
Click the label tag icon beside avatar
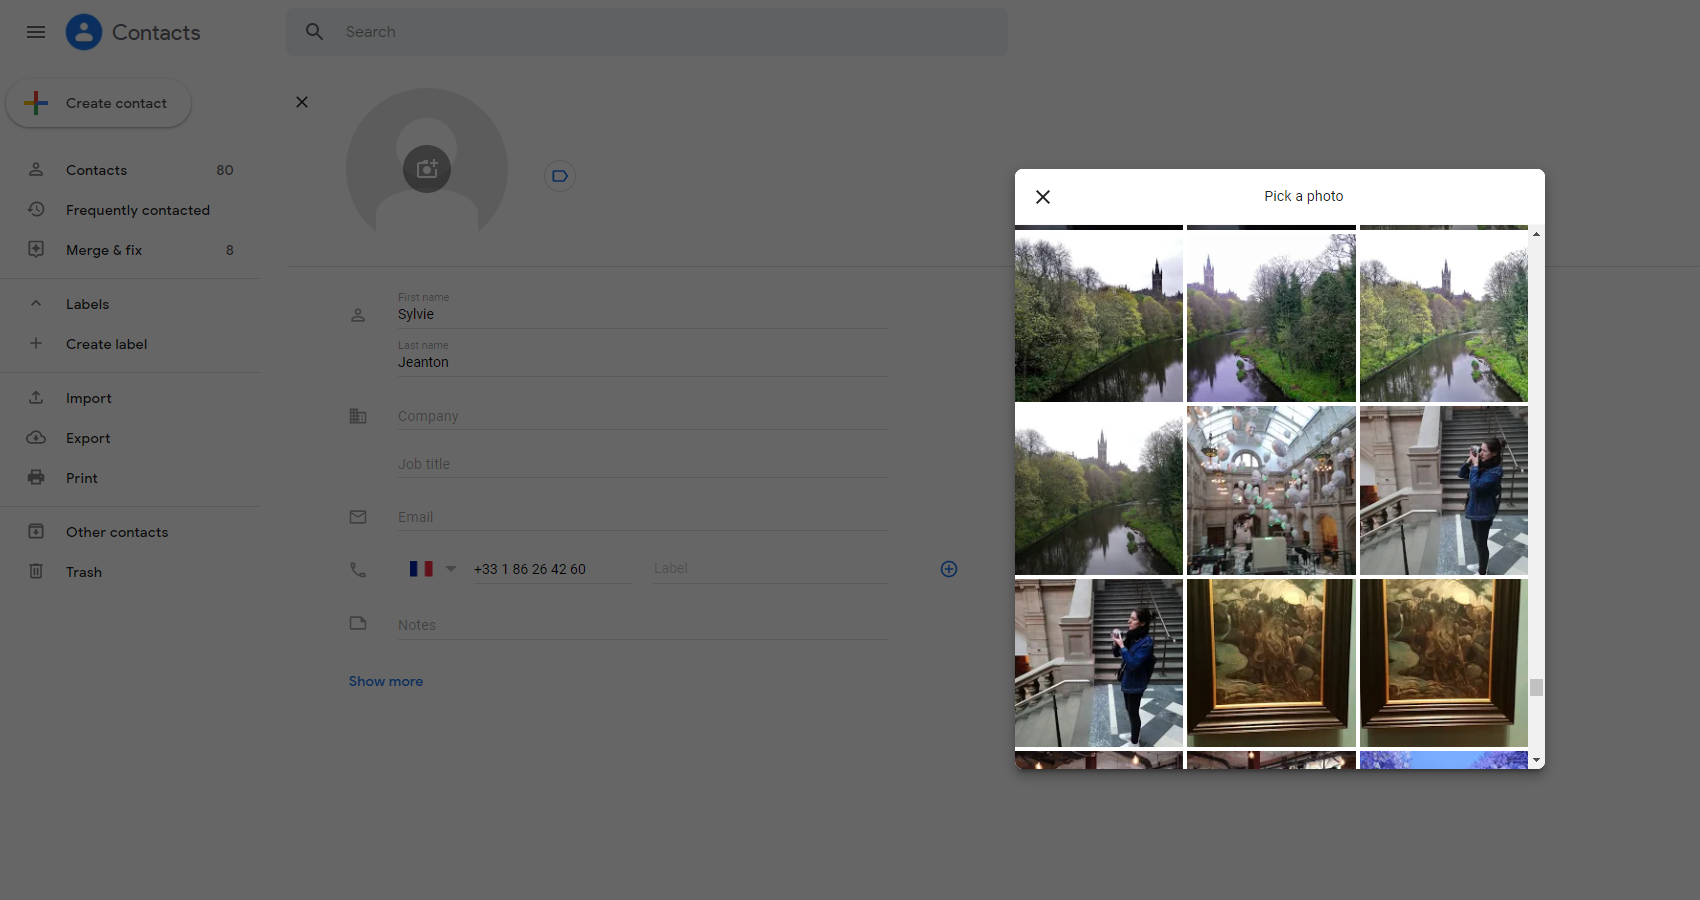(560, 176)
